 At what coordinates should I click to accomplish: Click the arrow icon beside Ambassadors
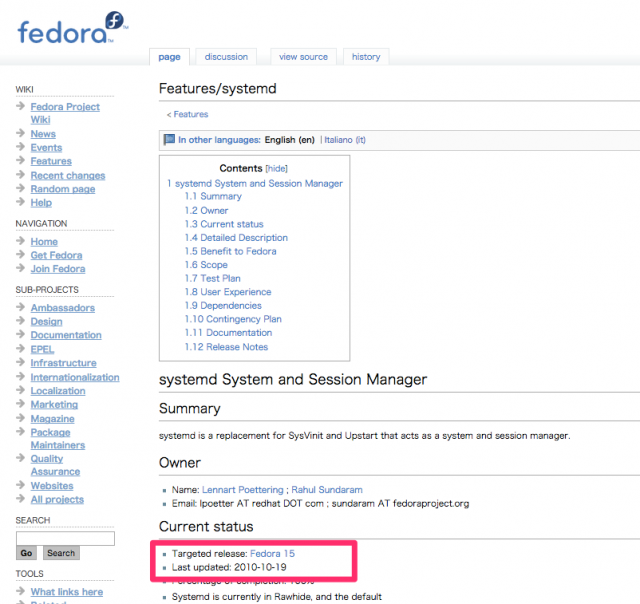coord(21,306)
